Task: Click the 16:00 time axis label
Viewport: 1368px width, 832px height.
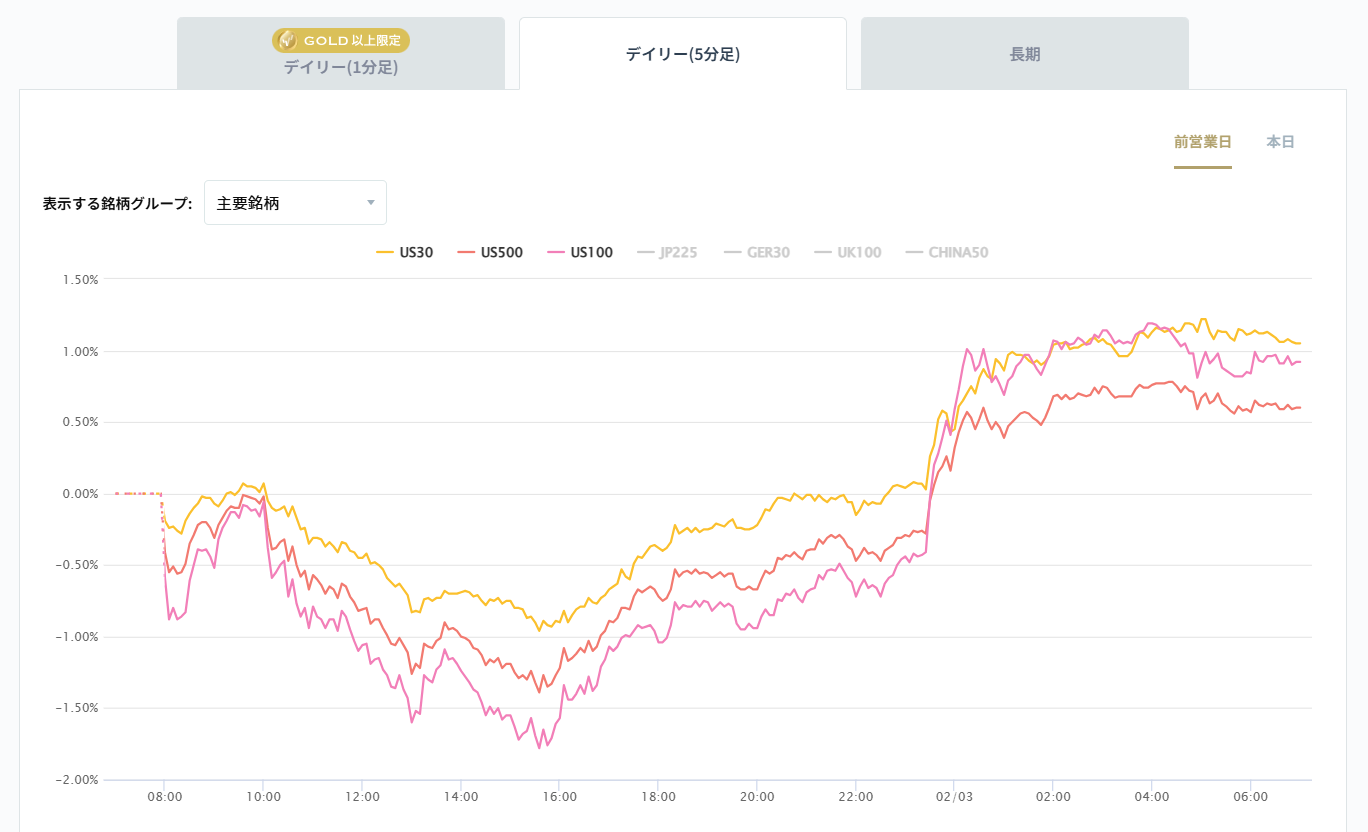Action: (x=559, y=797)
